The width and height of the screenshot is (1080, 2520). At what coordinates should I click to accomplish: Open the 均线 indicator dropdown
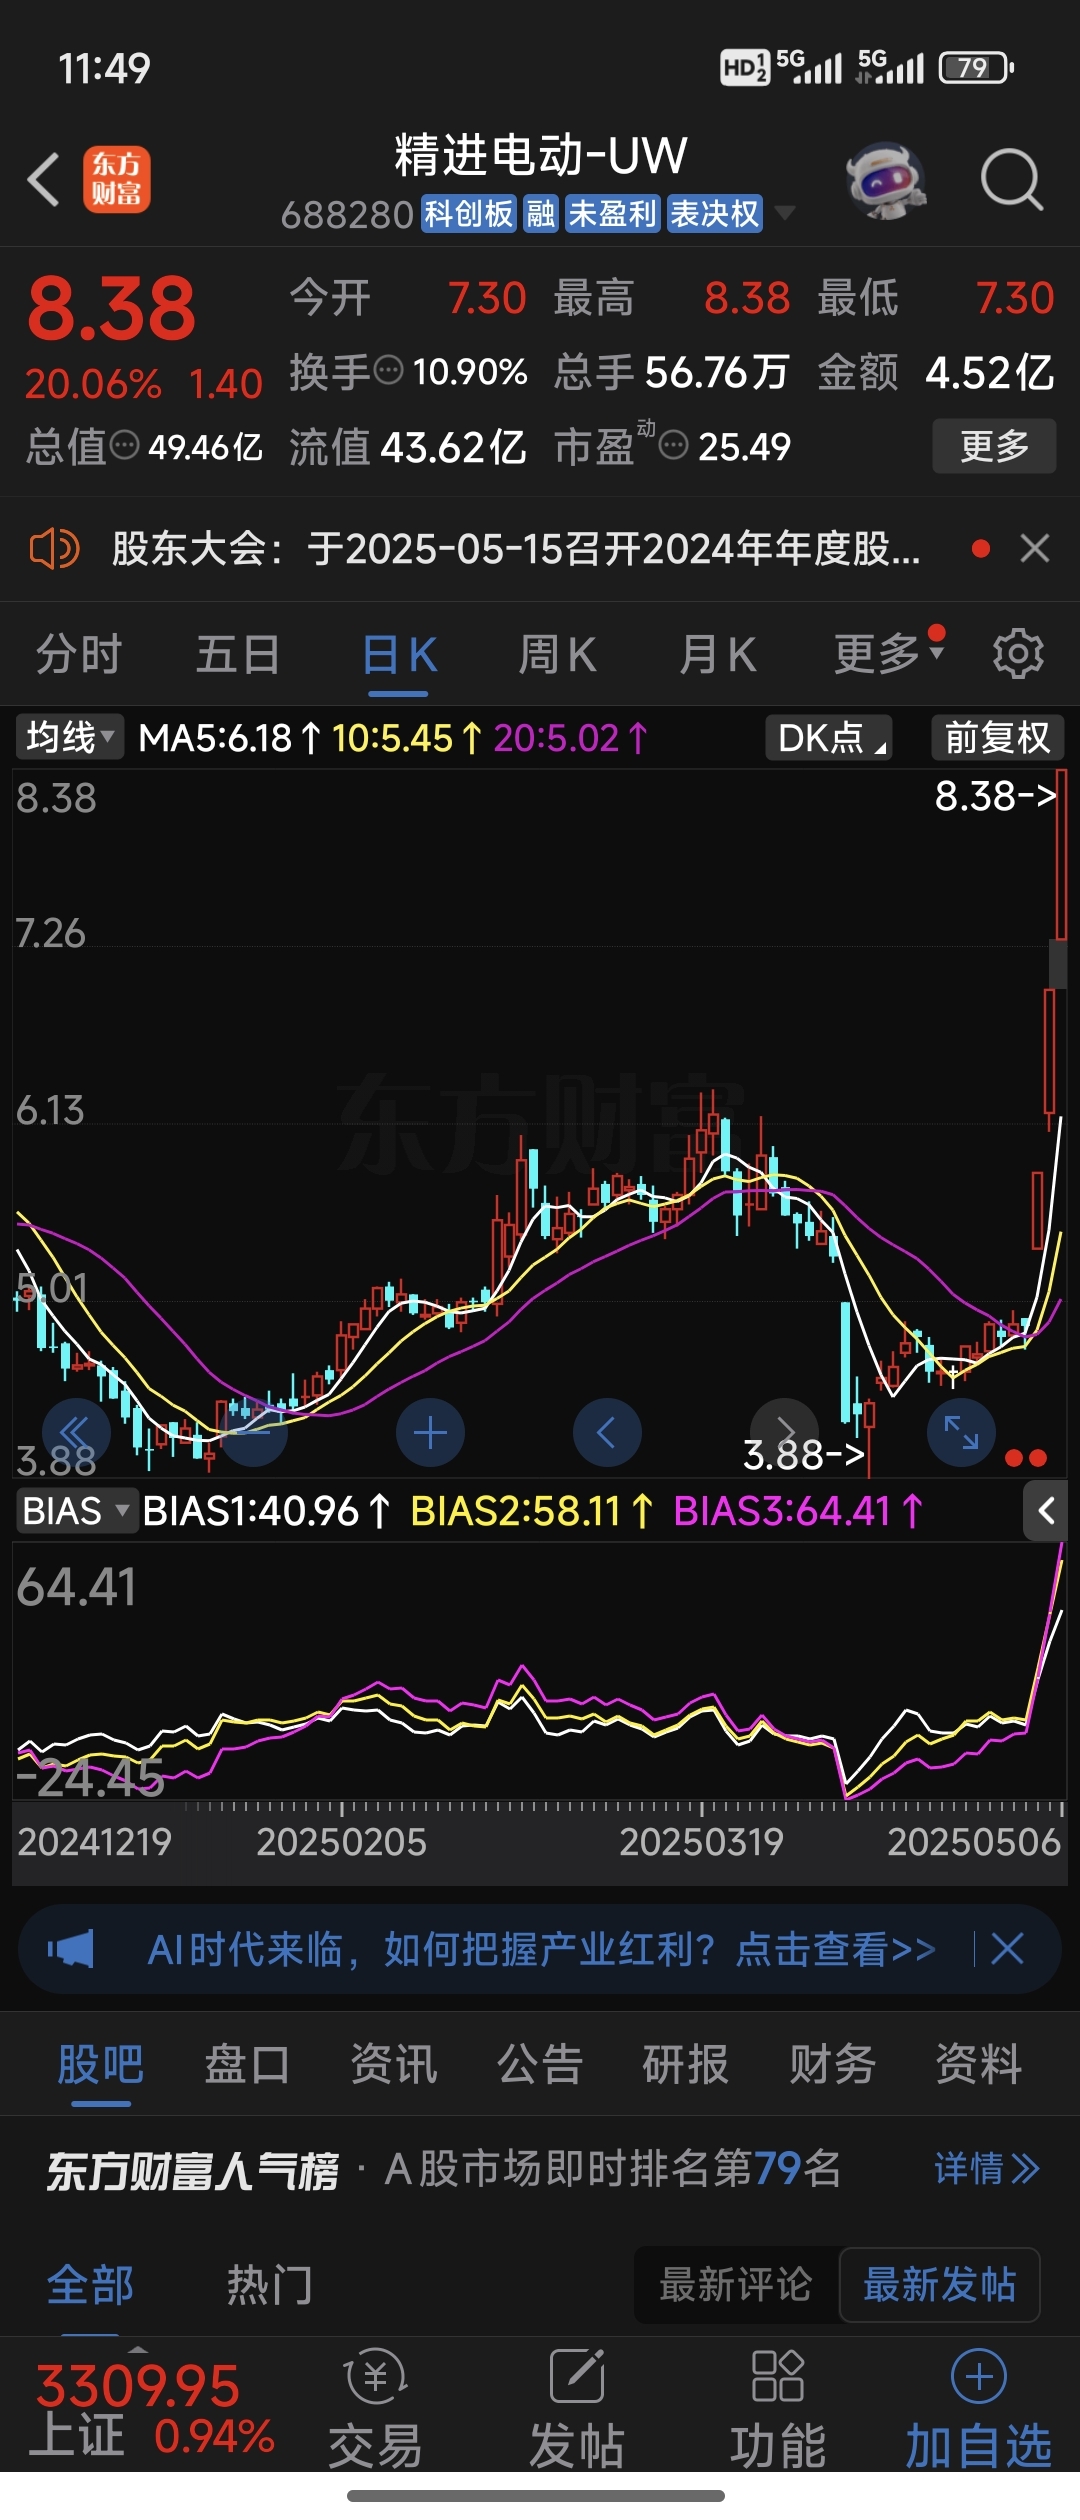[69, 738]
